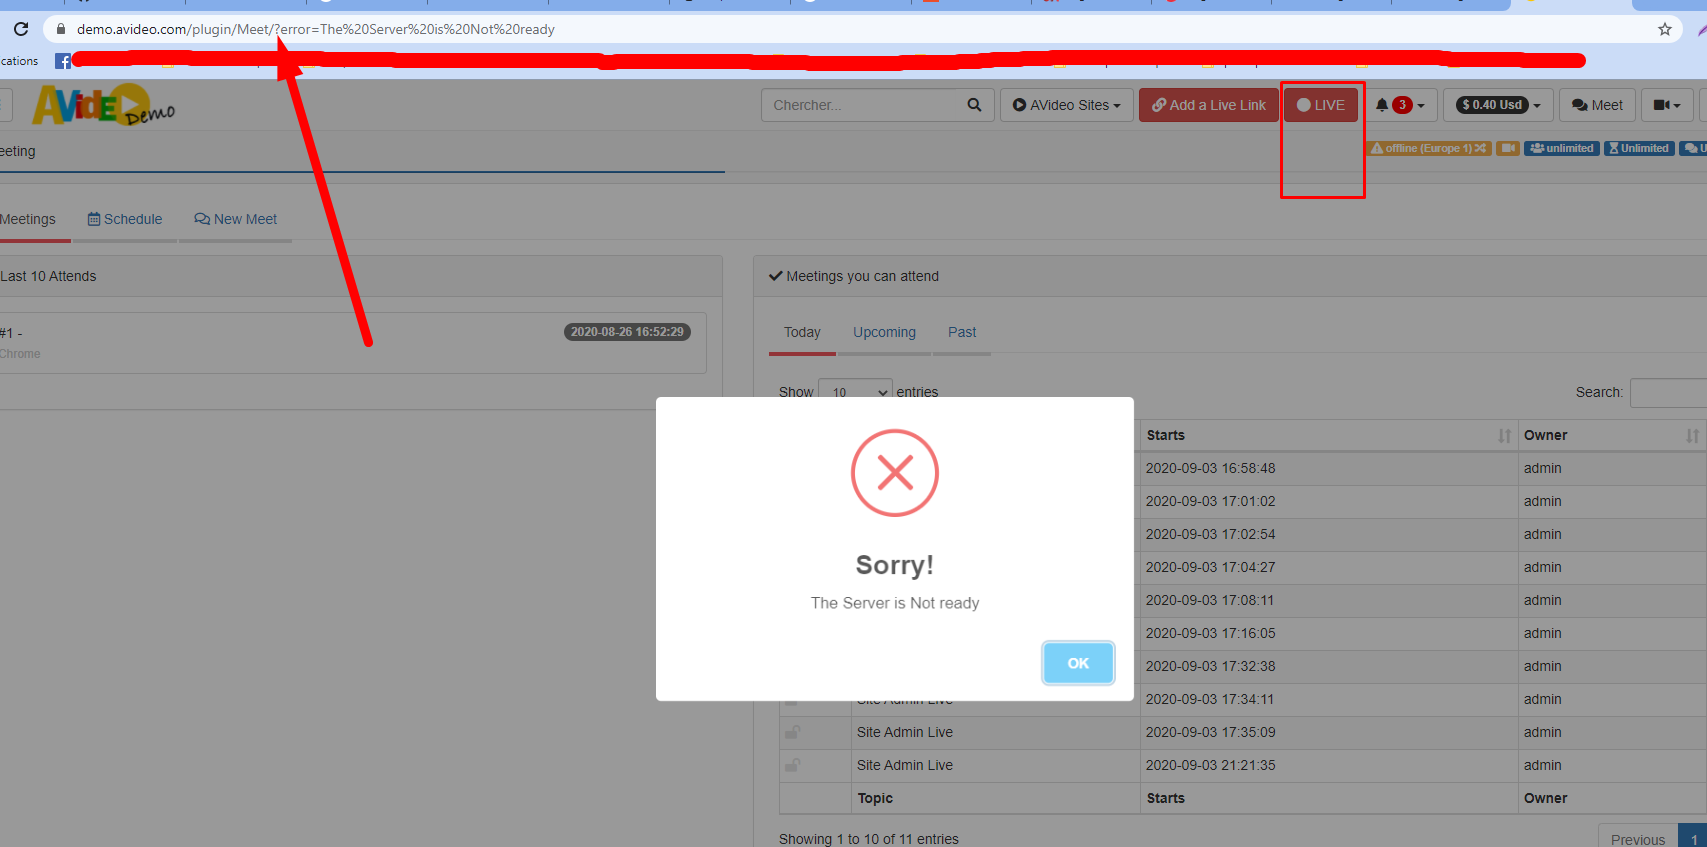The height and width of the screenshot is (847, 1707).
Task: Click the lock icon beside the 17:35:09 Site Admin Live row
Action: pyautogui.click(x=792, y=732)
